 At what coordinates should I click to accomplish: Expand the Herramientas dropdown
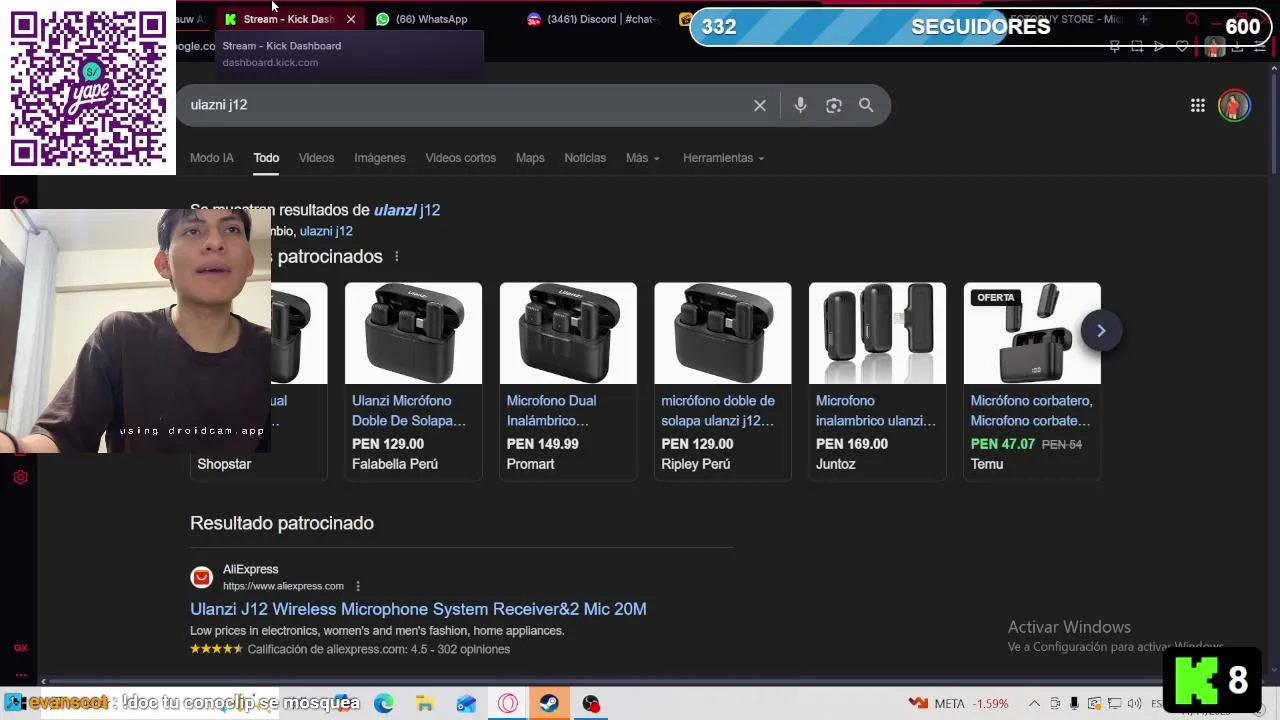(x=723, y=158)
